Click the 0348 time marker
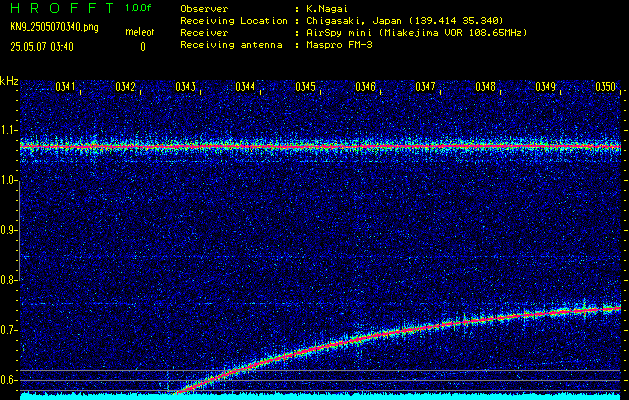 tap(485, 87)
